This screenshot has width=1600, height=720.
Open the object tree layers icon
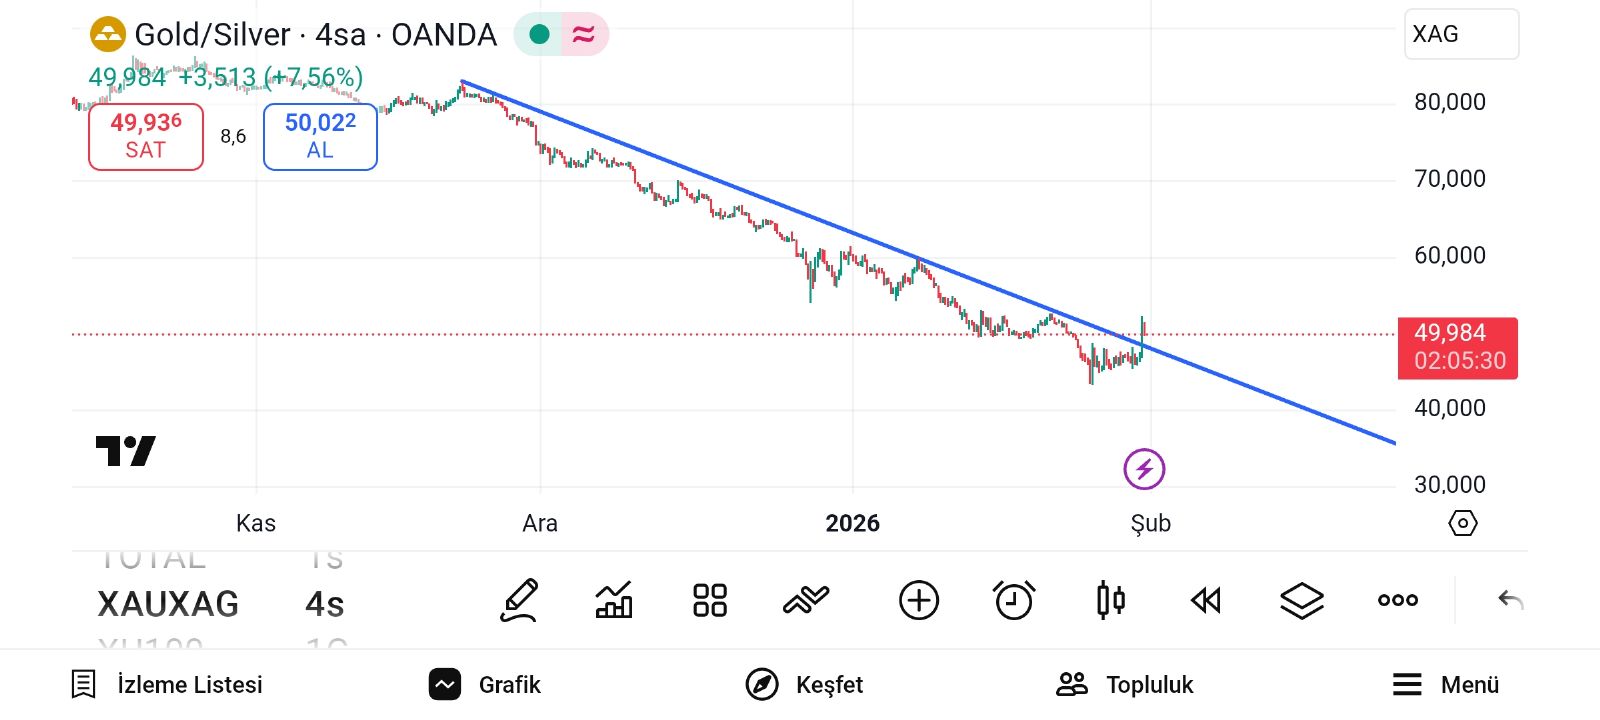[1302, 601]
